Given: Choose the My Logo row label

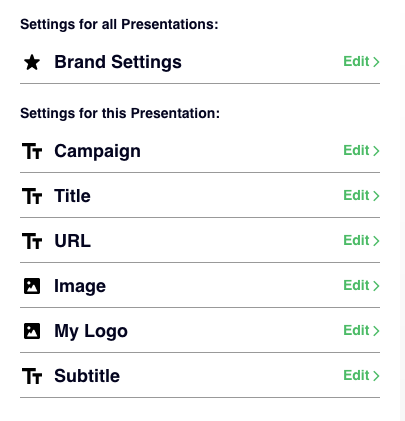Looking at the screenshot, I should [91, 332].
